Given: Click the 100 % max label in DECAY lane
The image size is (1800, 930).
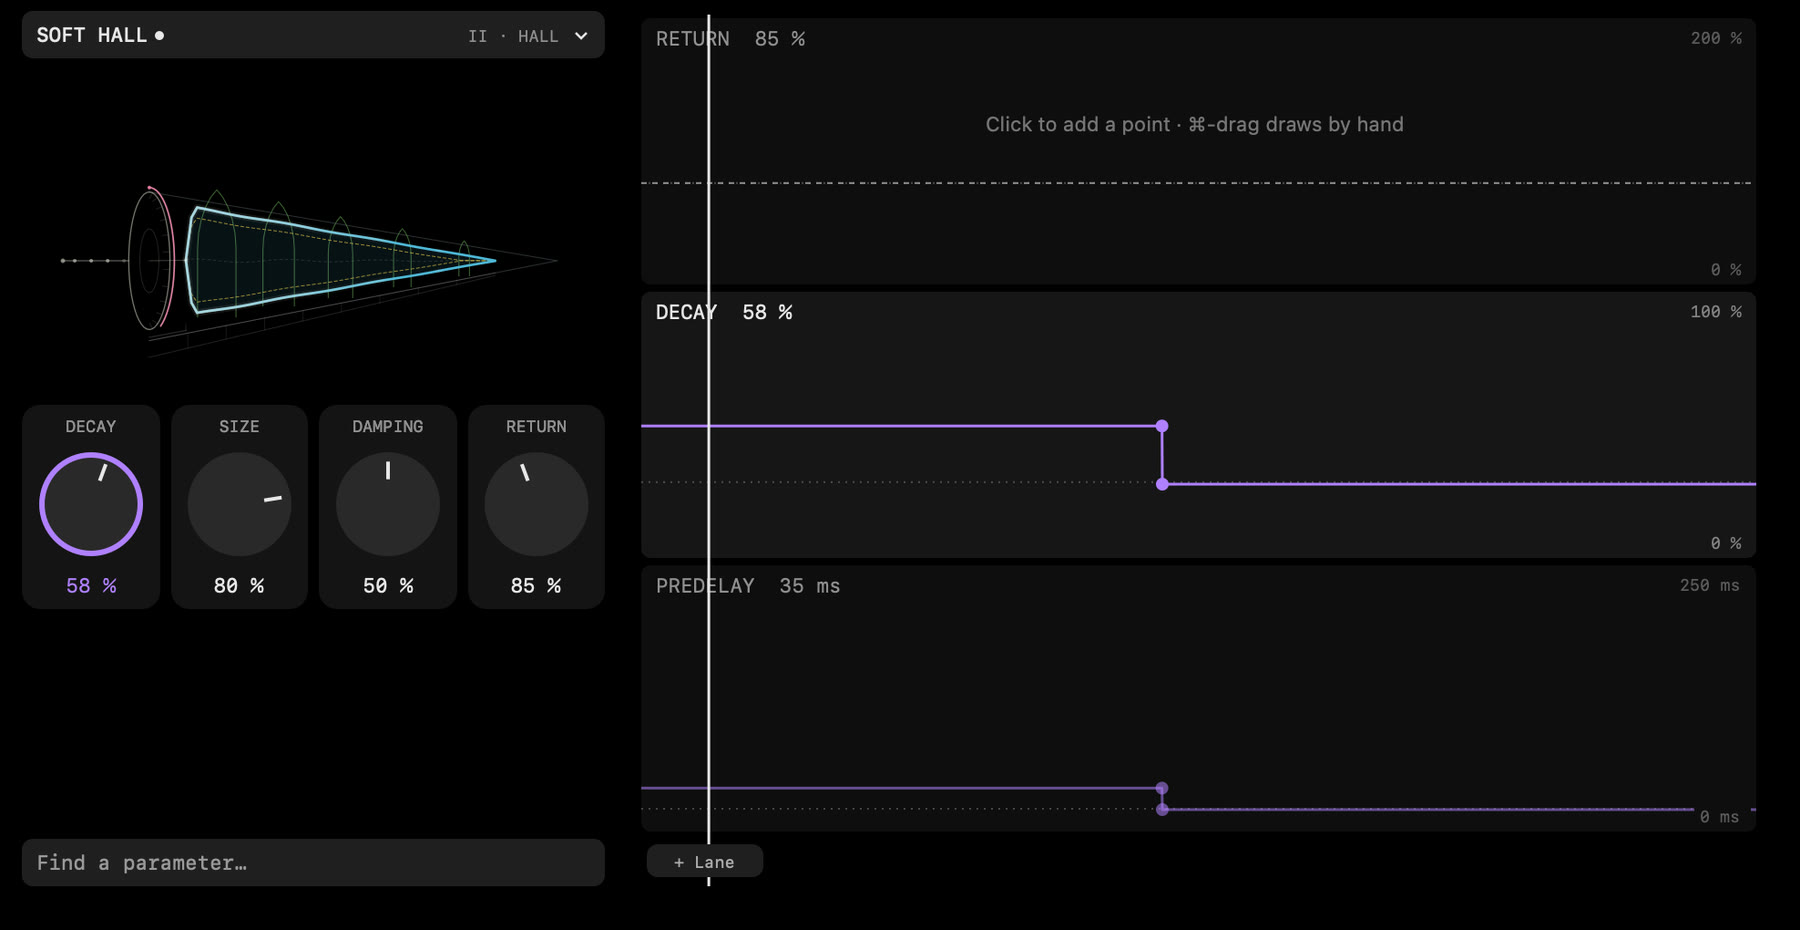Looking at the screenshot, I should [x=1716, y=312].
